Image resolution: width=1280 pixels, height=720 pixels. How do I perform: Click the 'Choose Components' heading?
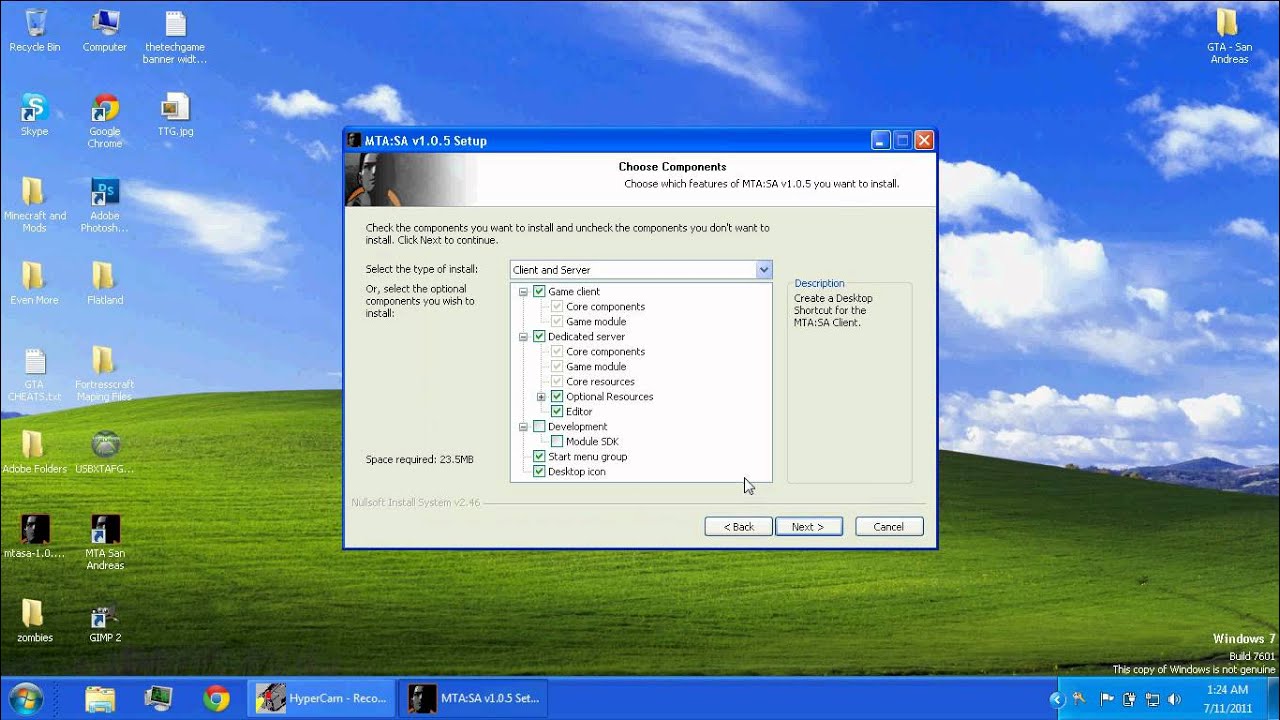(672, 167)
